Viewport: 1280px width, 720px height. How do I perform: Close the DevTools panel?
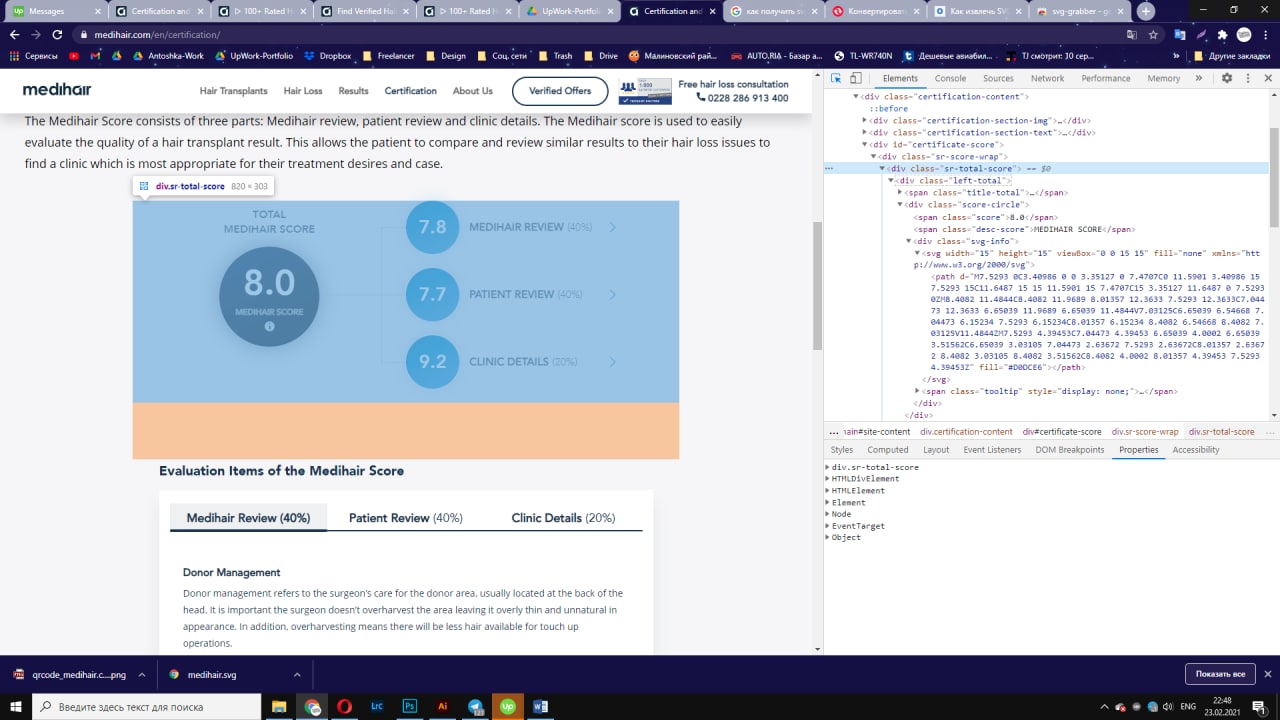point(1266,78)
